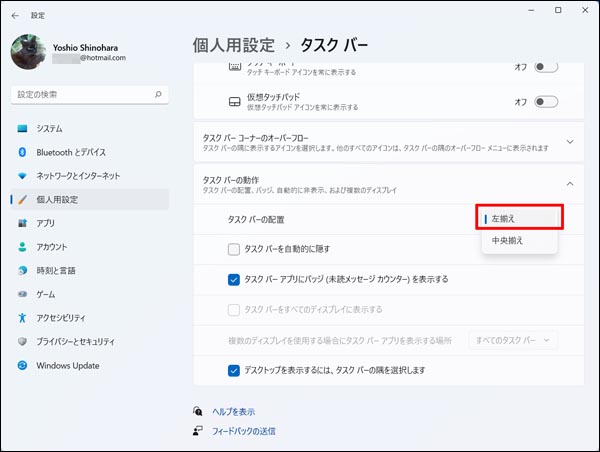Open Windows Update icon in sidebar
600x452 pixels.
22,366
